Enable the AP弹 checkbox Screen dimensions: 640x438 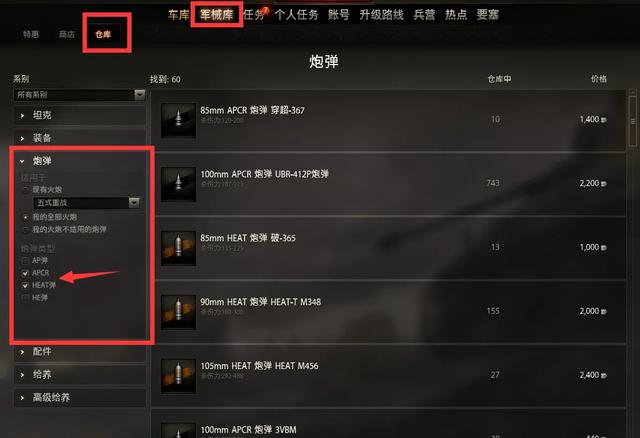[25, 260]
